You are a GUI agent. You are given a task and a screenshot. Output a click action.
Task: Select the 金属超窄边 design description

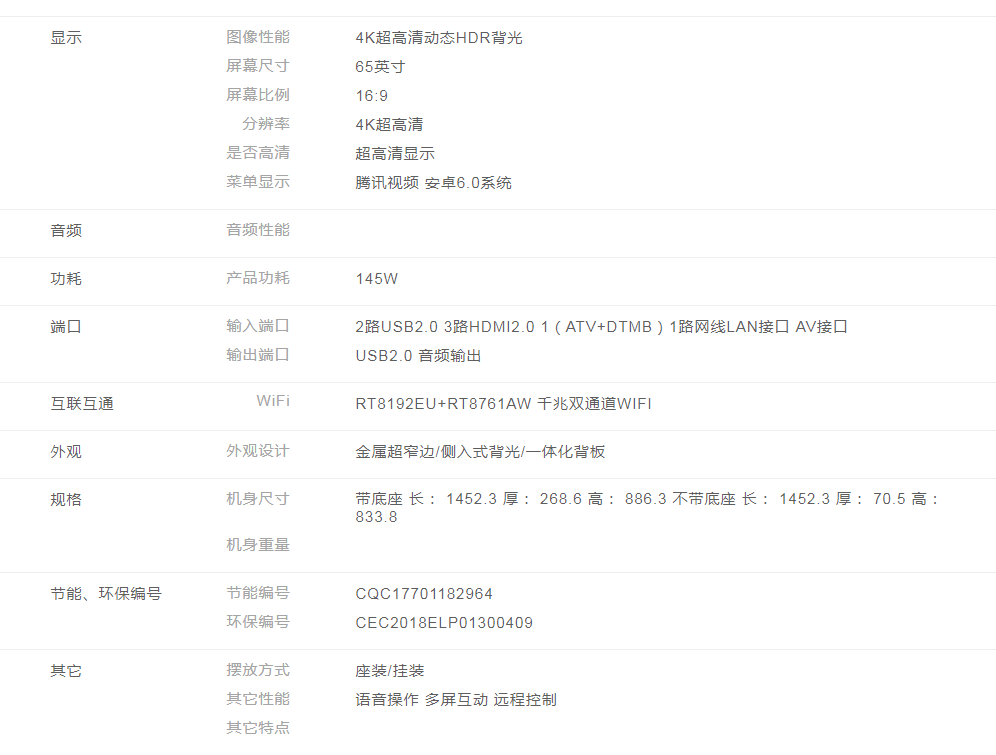(480, 452)
